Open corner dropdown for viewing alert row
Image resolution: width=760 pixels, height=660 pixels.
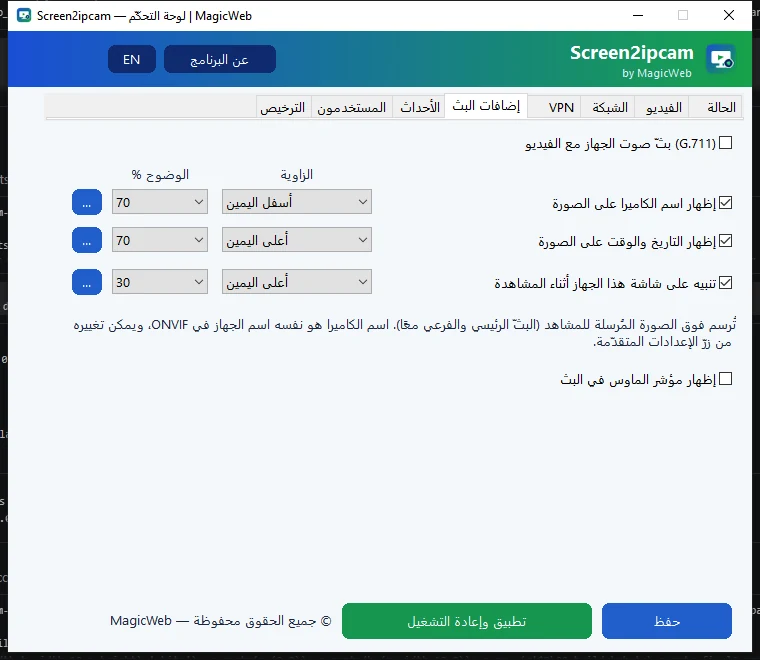tap(297, 282)
